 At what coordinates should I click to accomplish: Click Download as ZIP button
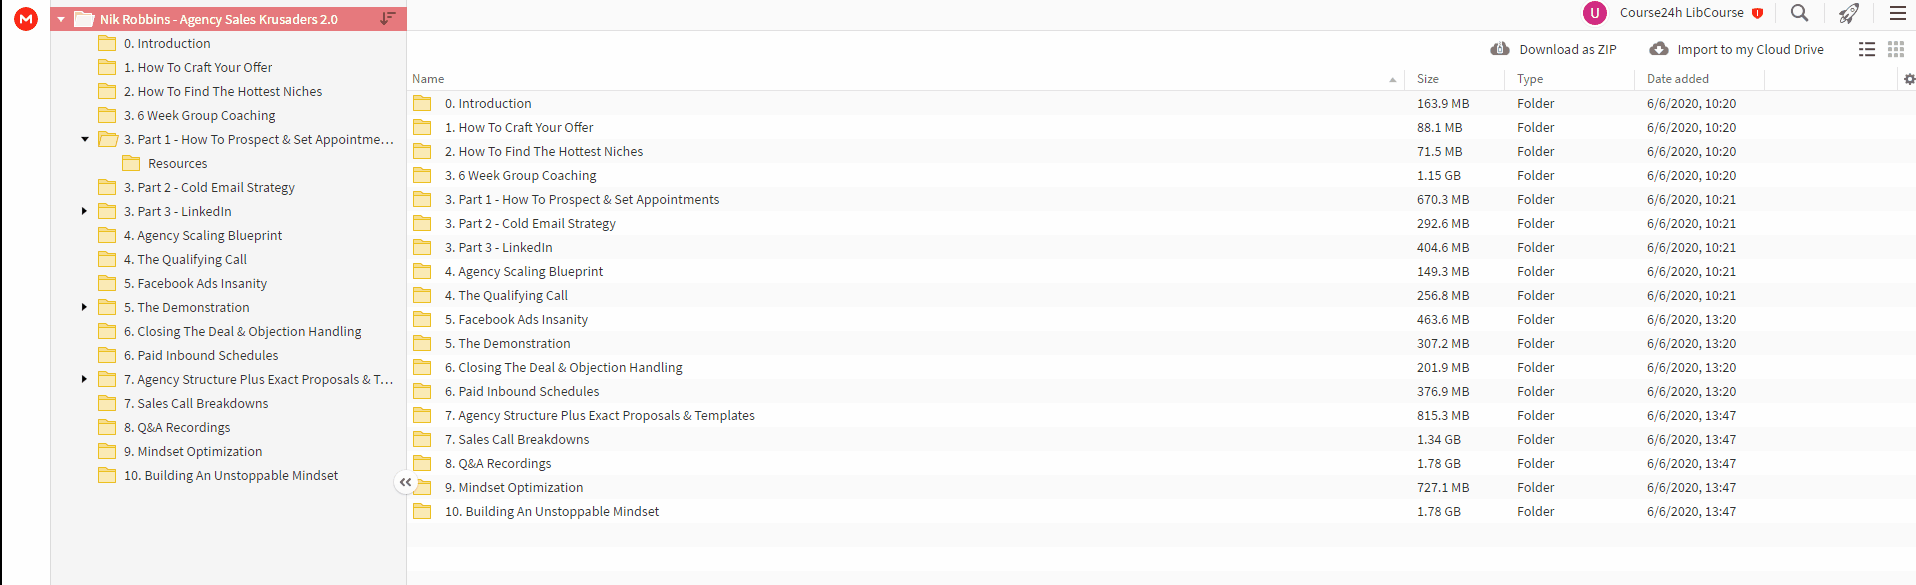(1553, 49)
